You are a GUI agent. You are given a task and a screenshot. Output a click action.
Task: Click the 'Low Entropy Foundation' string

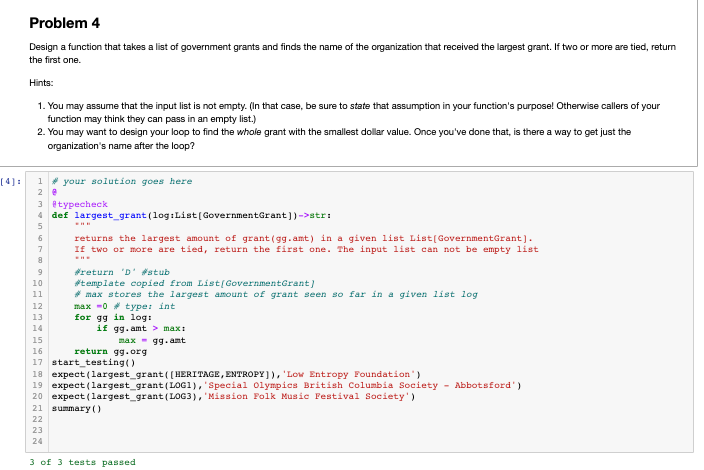click(348, 374)
